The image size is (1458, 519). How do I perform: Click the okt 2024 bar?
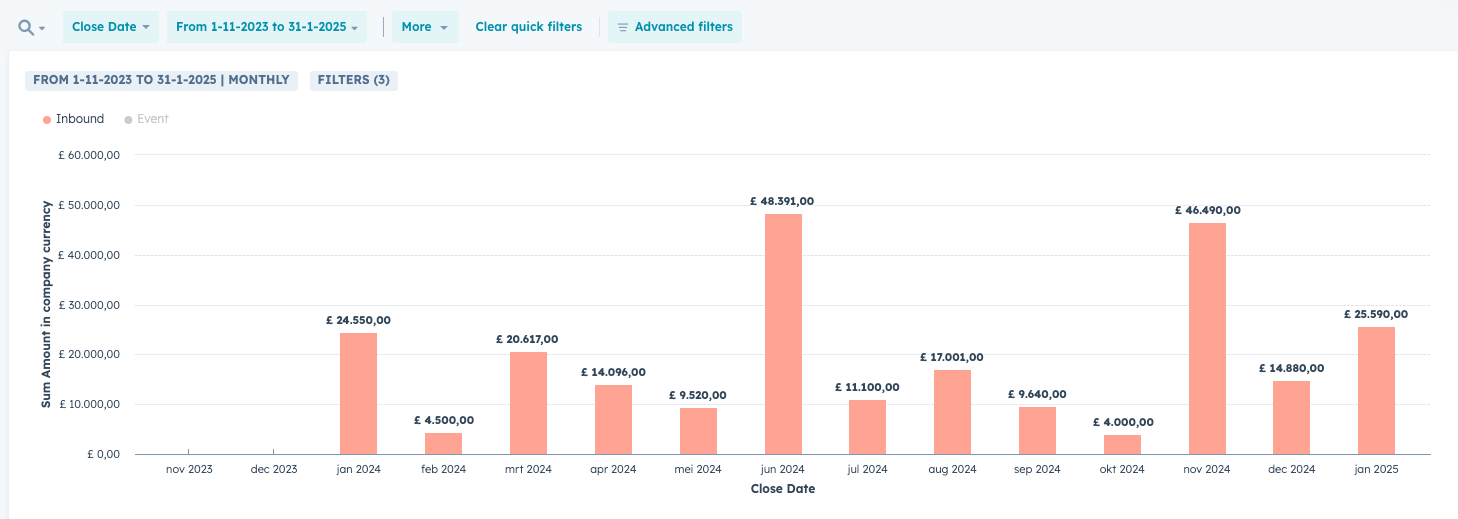pyautogui.click(x=1122, y=445)
